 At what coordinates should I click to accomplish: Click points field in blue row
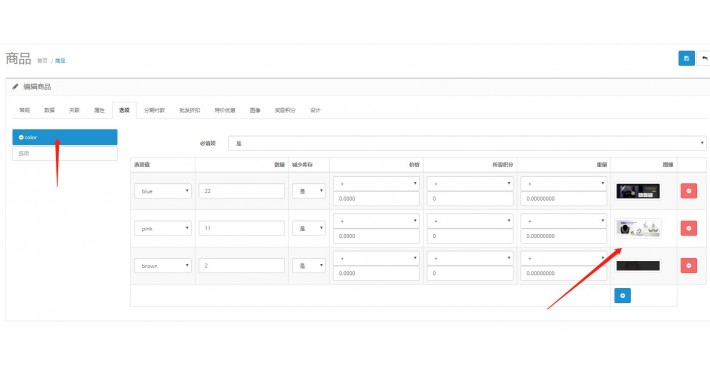[470, 198]
